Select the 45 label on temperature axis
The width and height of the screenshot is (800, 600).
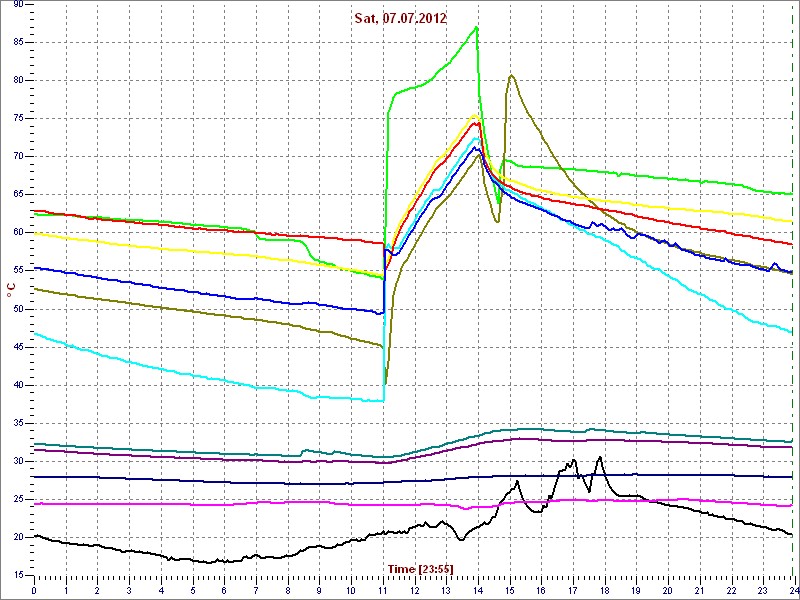tap(18, 347)
